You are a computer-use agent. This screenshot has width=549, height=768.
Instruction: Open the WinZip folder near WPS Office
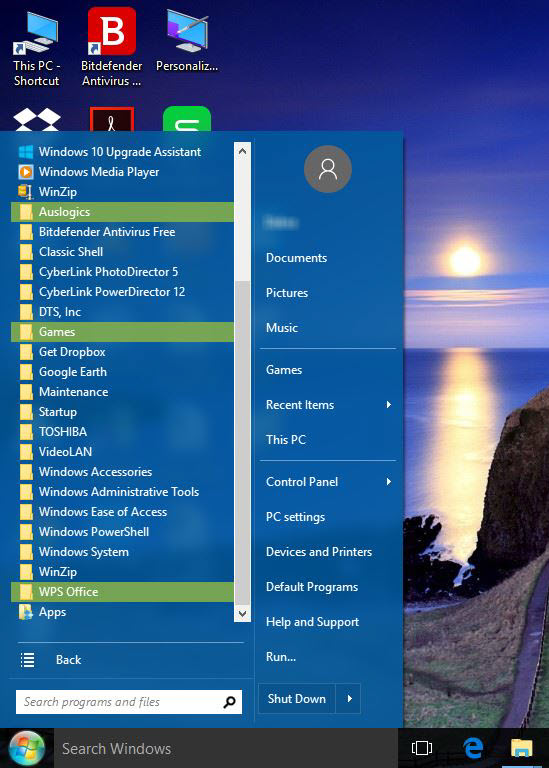click(122, 572)
